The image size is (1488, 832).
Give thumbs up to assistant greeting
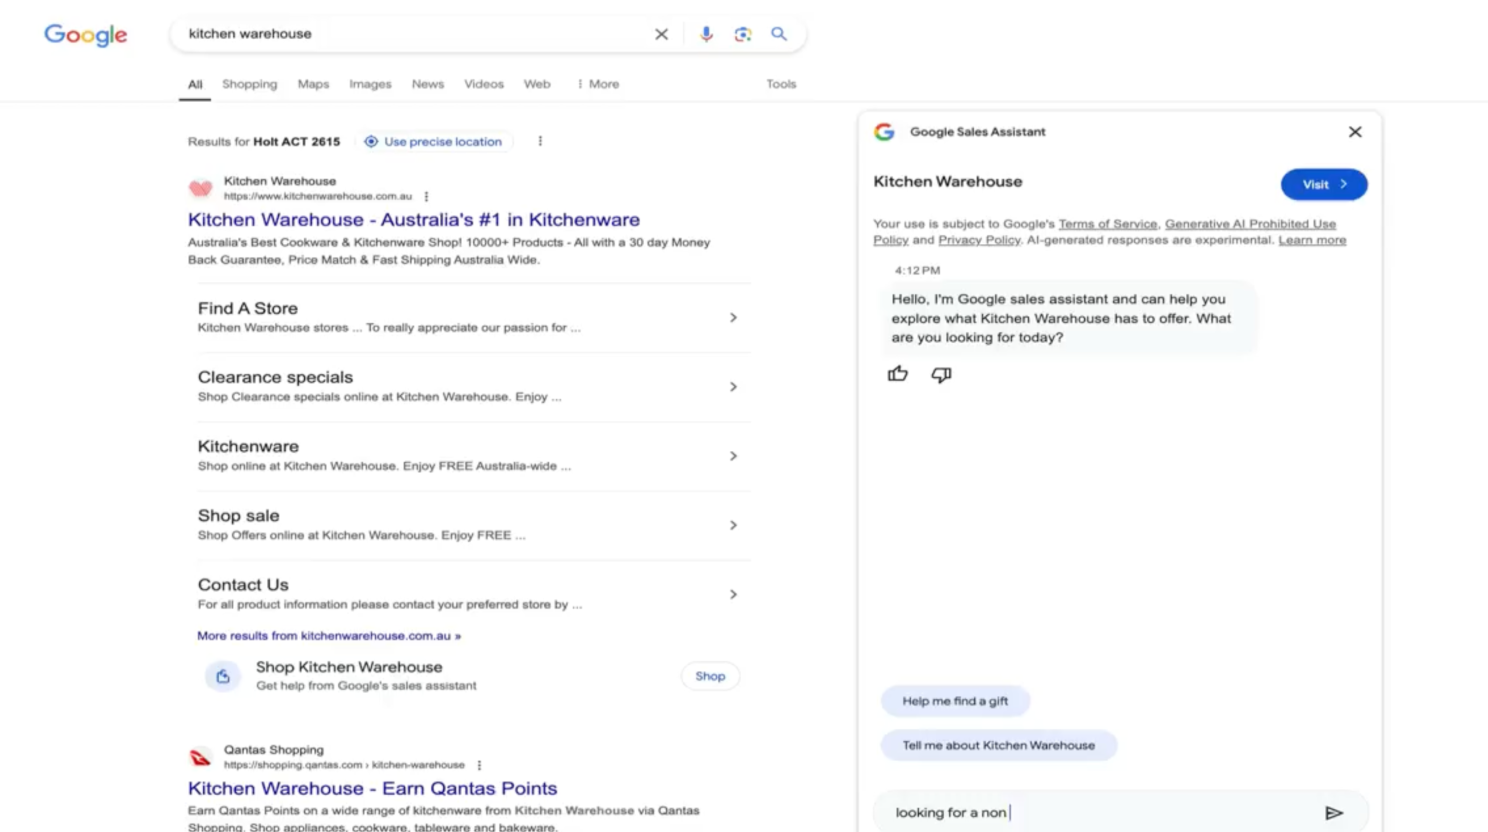[x=897, y=374]
